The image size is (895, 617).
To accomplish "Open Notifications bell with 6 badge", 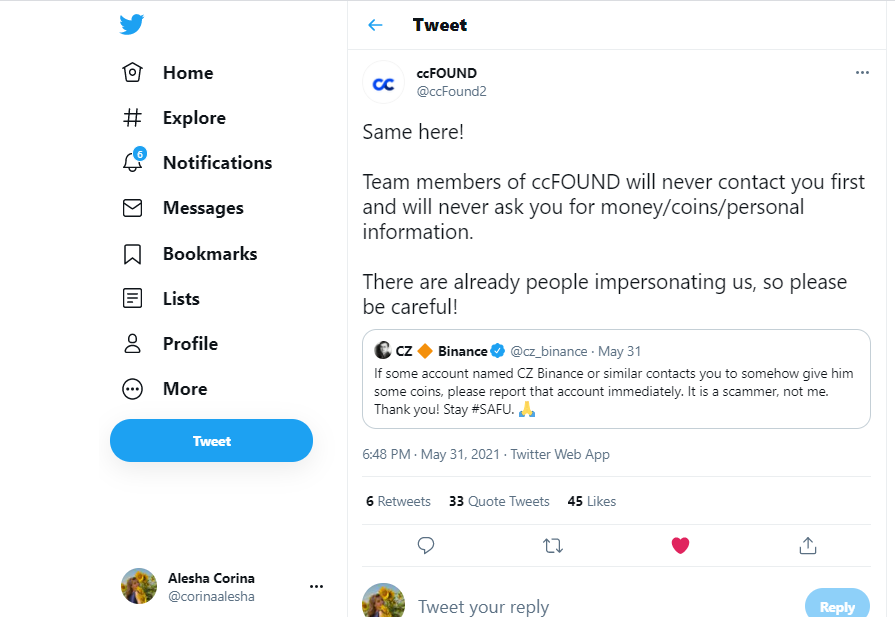I will click(x=134, y=160).
